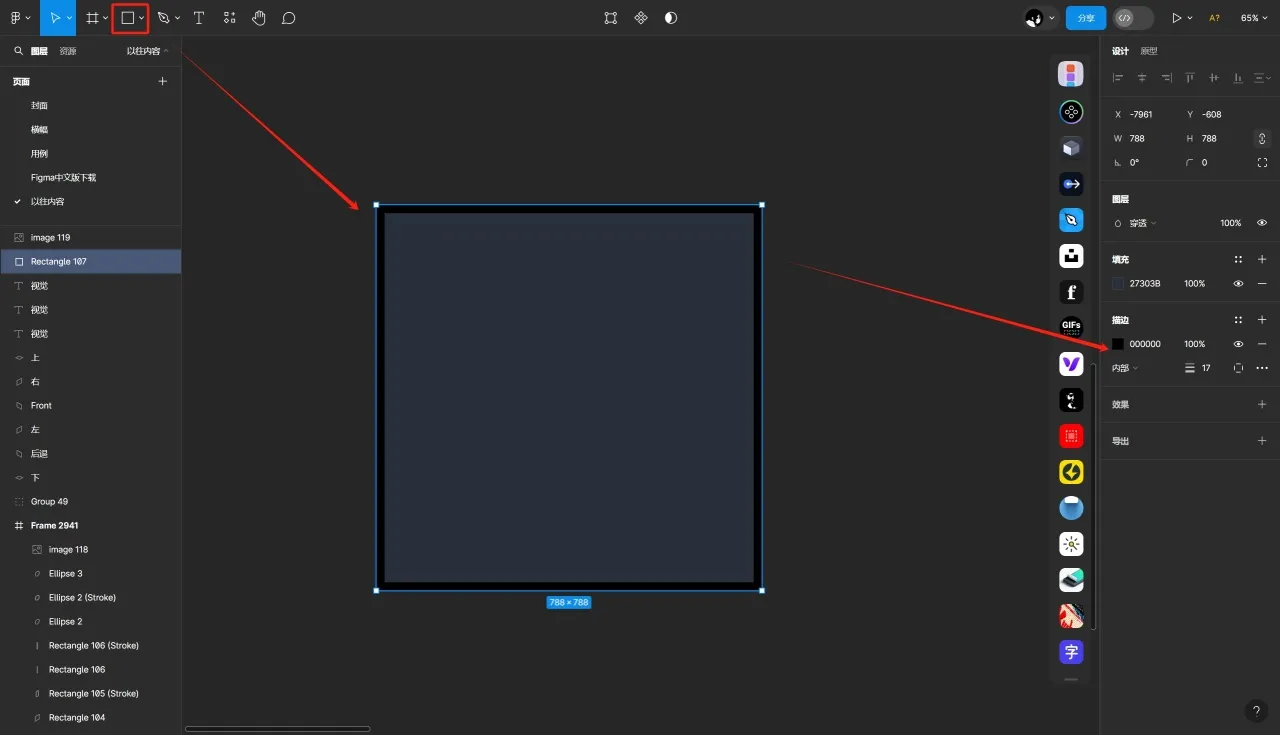Switch to the 图层 tab
Screen dimensions: 1280x735
point(39,51)
